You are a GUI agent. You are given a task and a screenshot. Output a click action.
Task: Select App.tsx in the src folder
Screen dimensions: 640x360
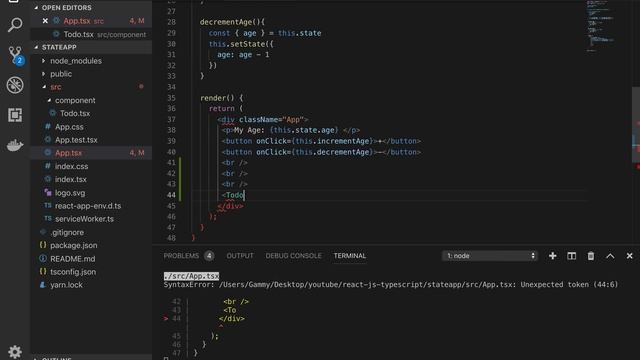coord(91,153)
